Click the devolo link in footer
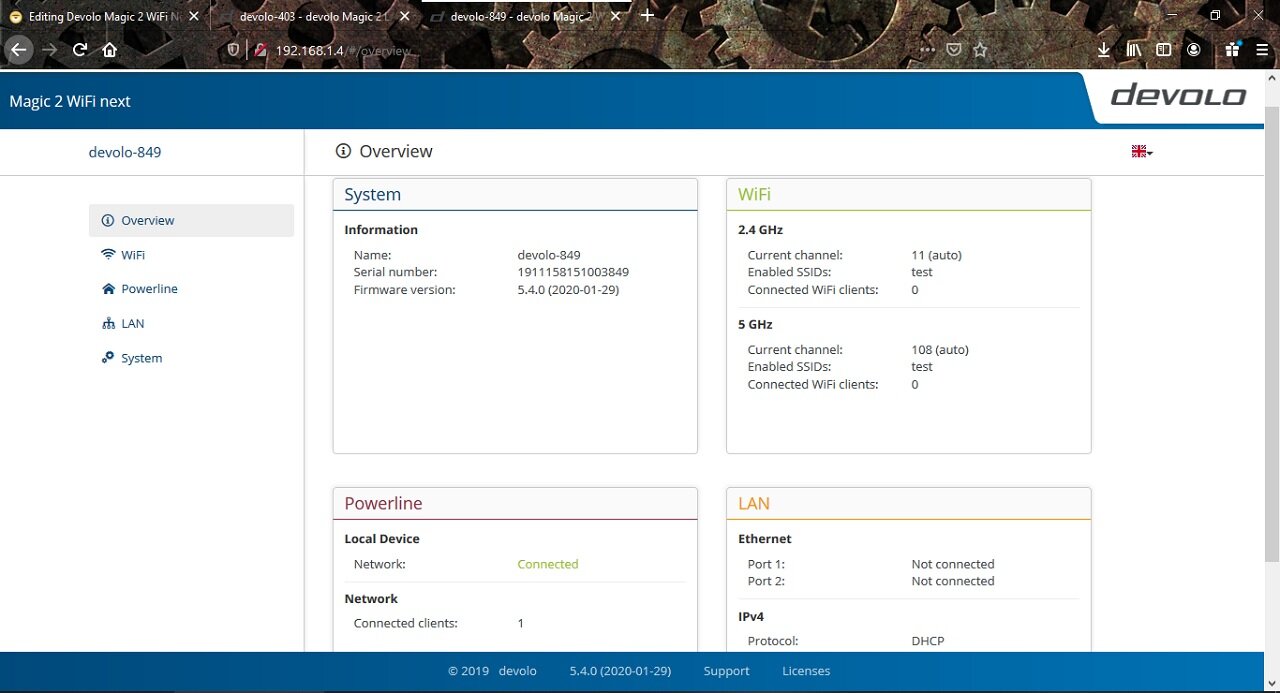Image resolution: width=1280 pixels, height=693 pixels. click(518, 671)
